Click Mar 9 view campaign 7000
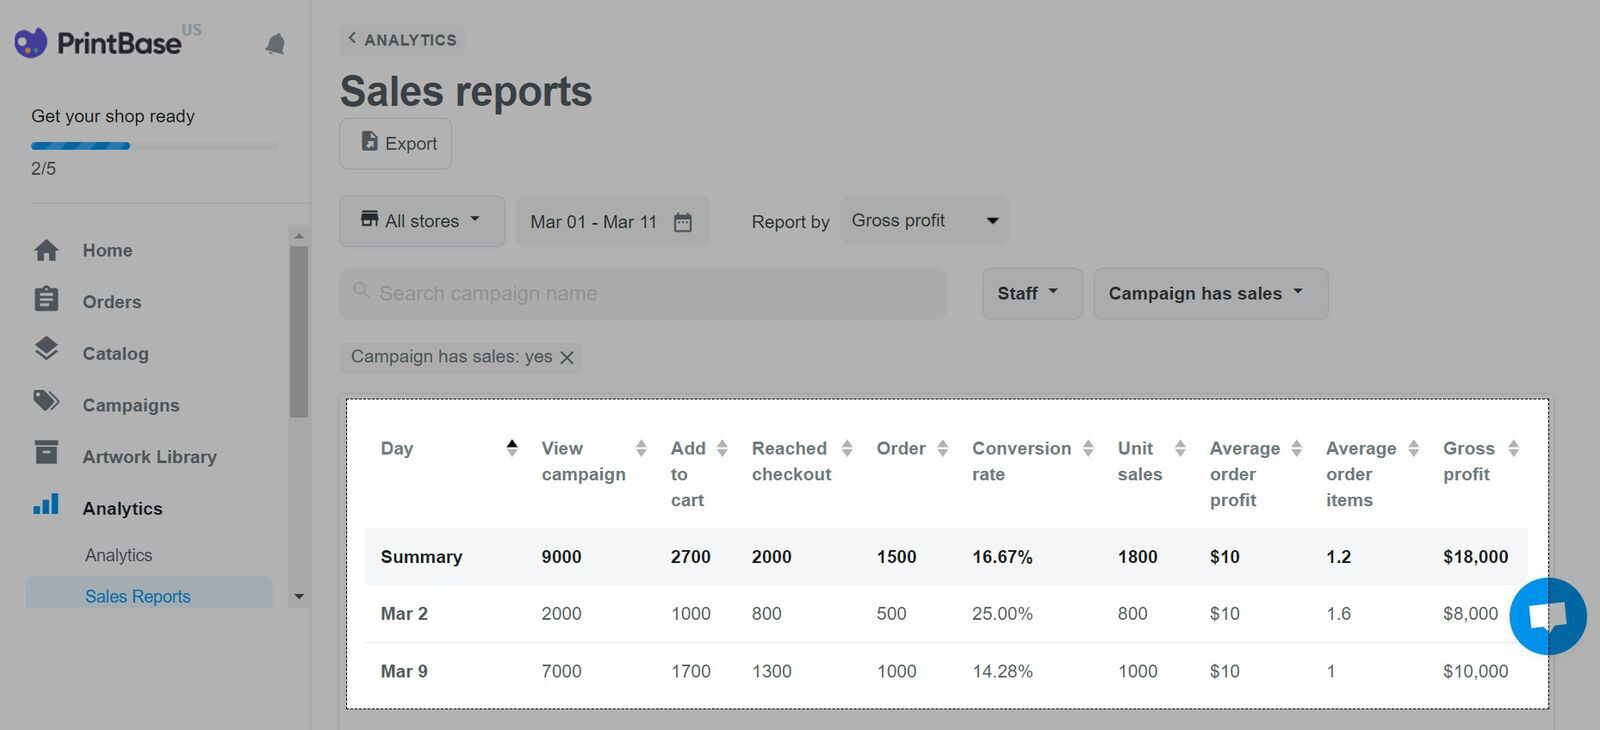Screen dimensions: 1600x730 point(561,672)
